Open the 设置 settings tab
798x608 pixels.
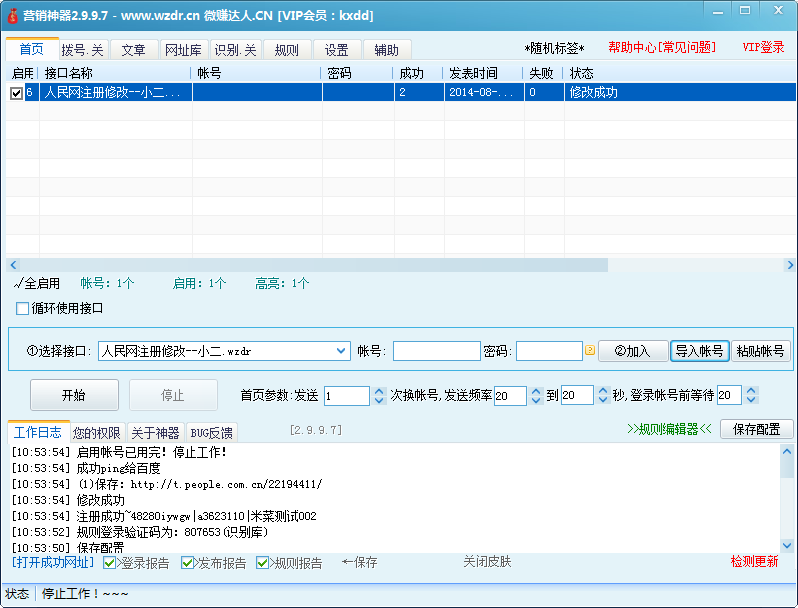336,50
